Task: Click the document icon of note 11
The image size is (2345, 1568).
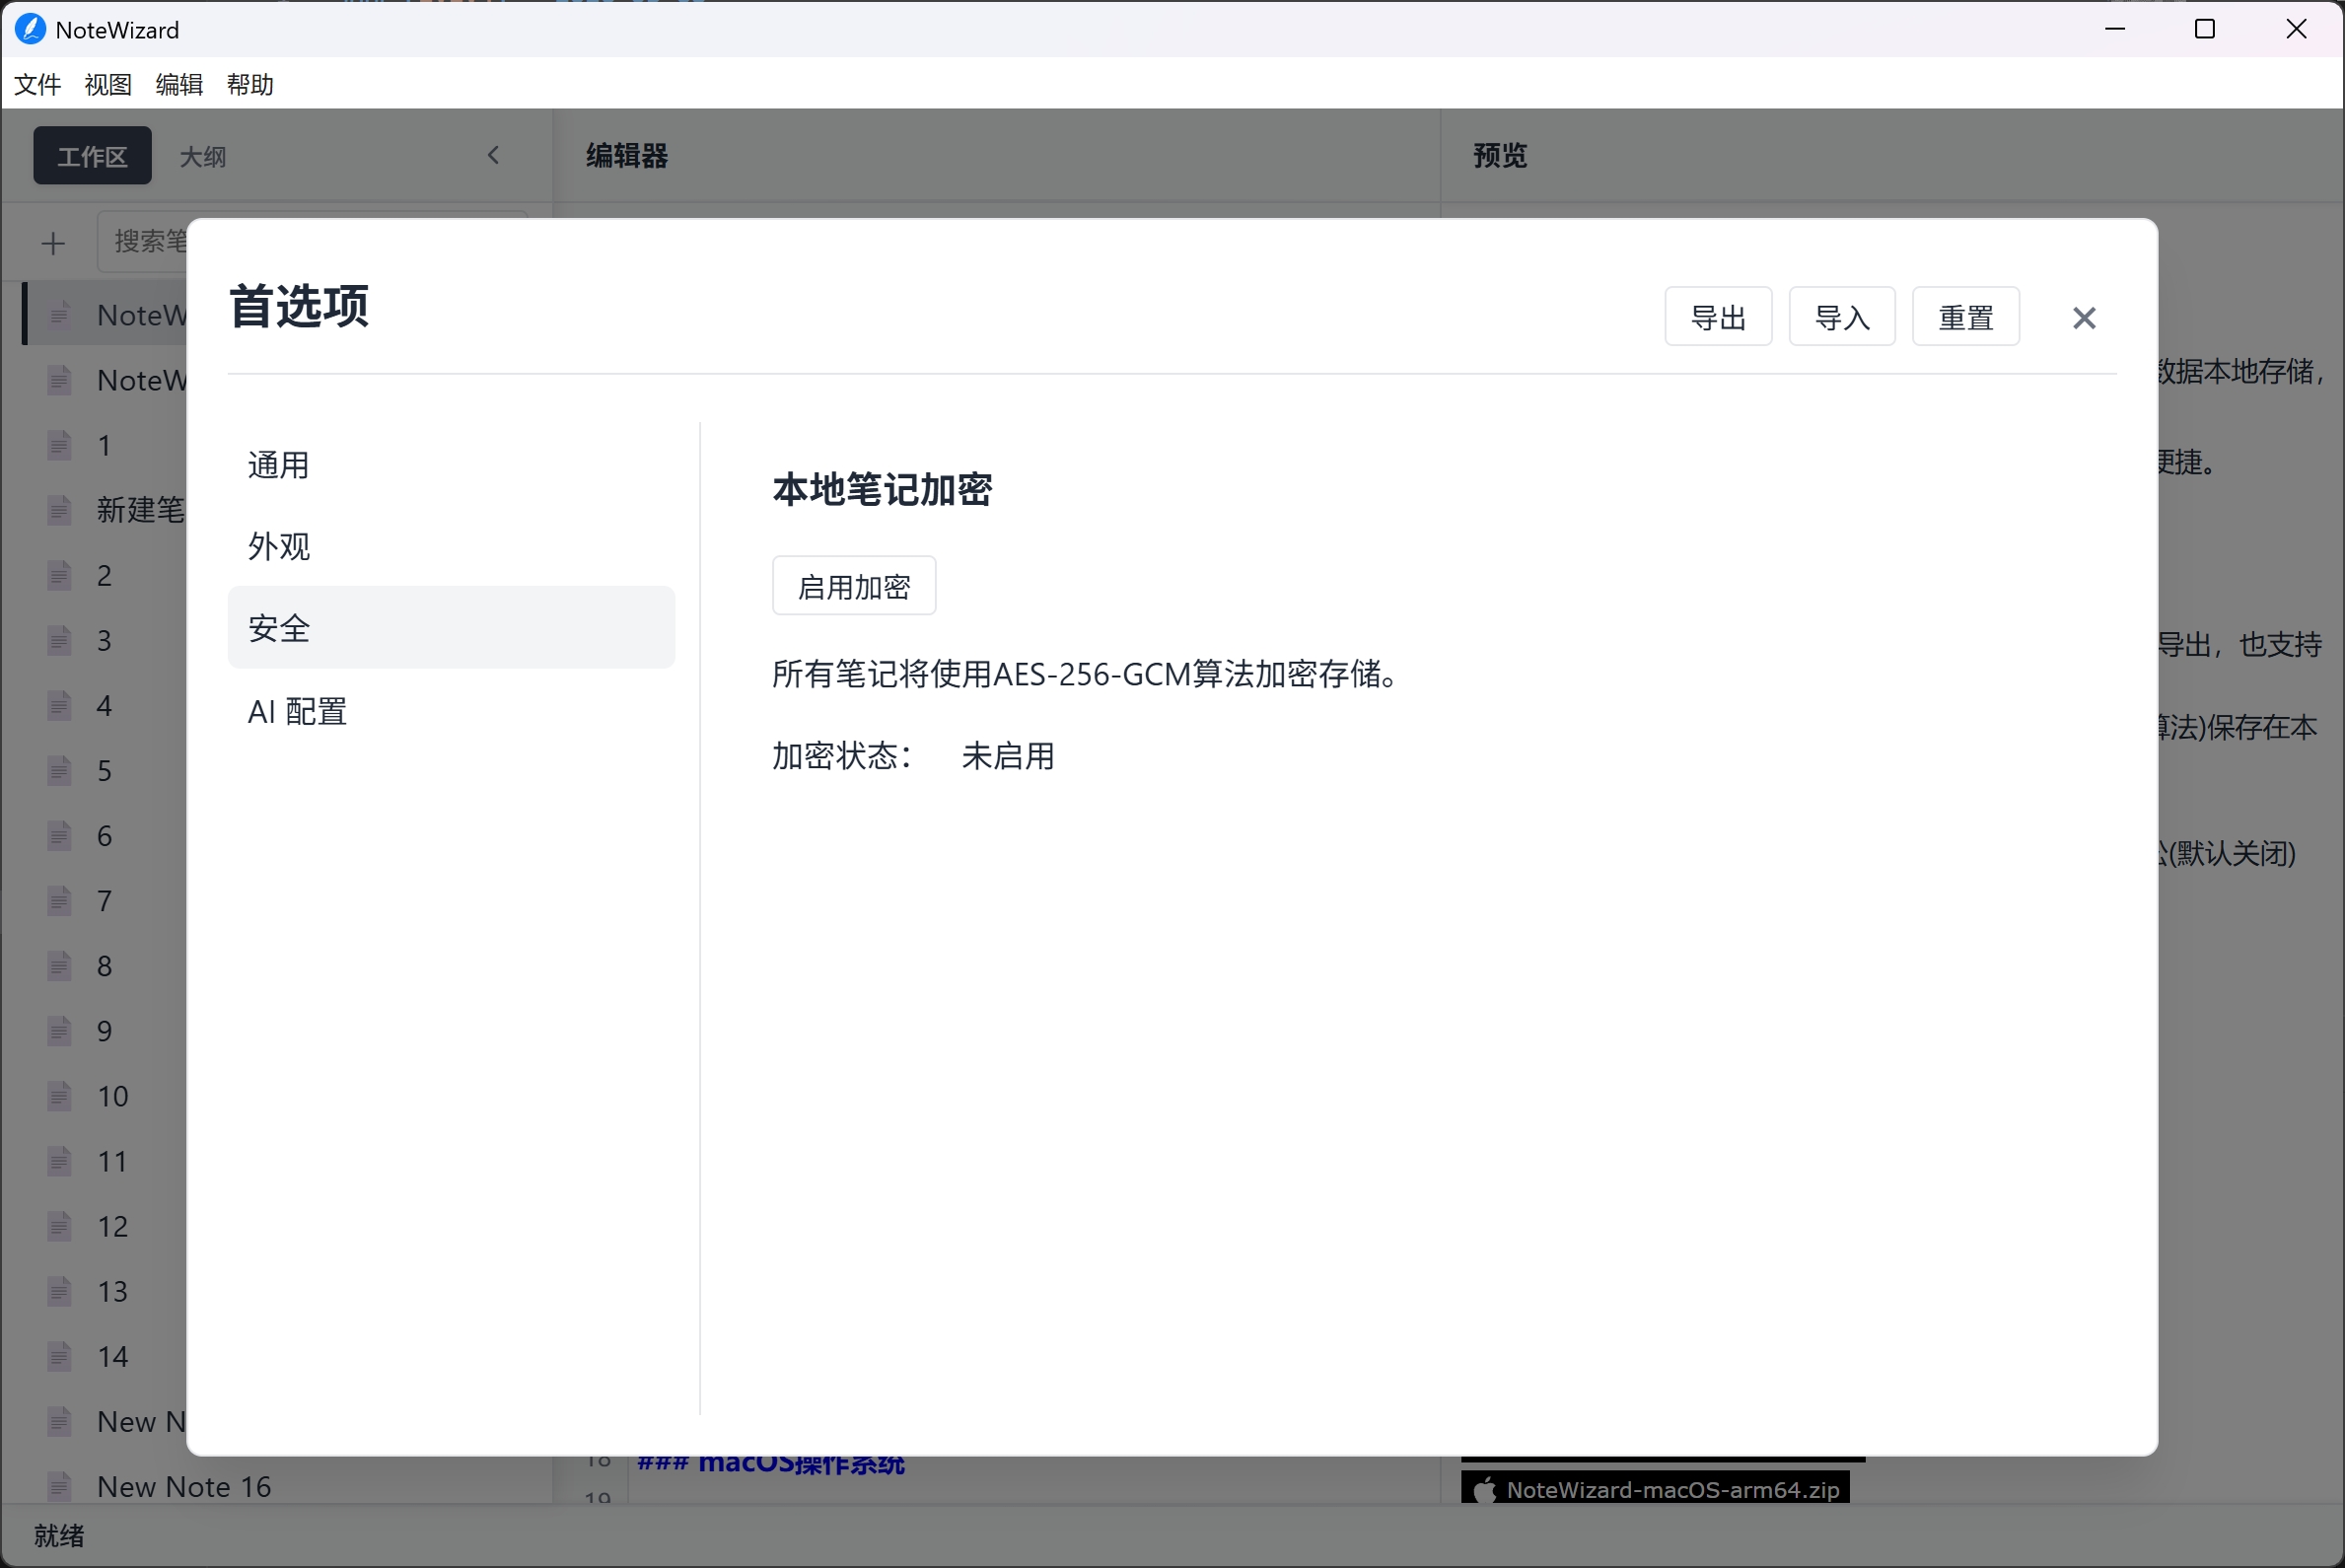Action: 59,1161
